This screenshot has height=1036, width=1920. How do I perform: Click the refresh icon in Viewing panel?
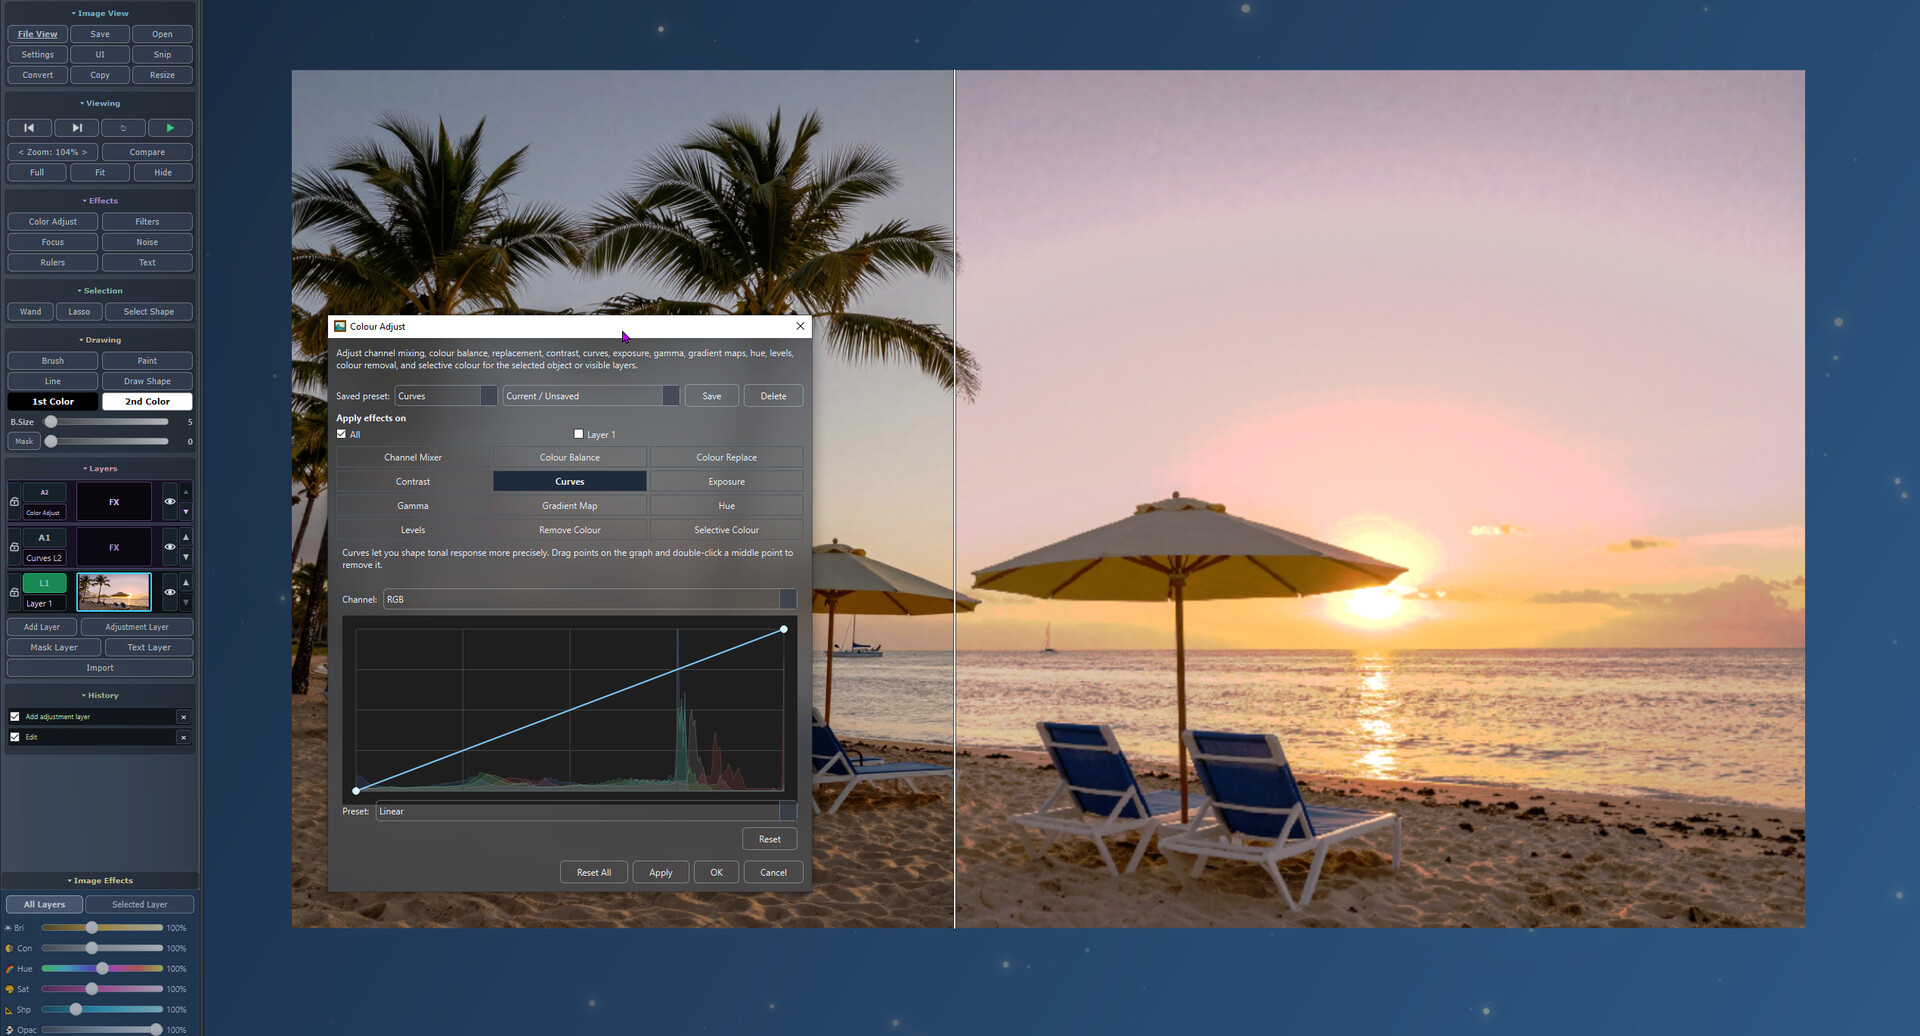[123, 128]
